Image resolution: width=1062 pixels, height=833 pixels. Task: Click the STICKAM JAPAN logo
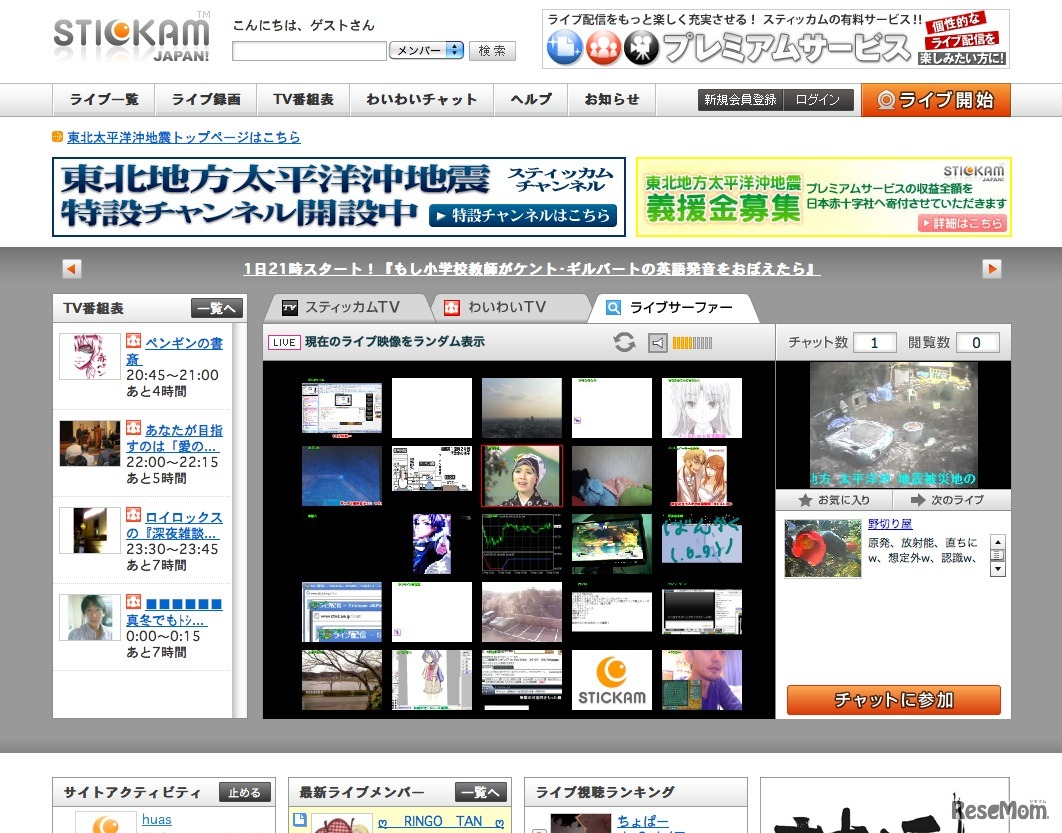pyautogui.click(x=132, y=37)
